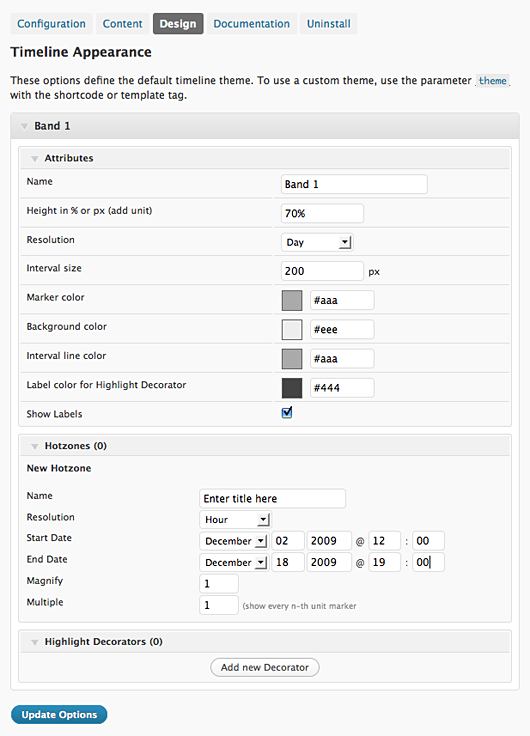Screen dimensions: 530x736
Task: Toggle the Show Labels checkbox
Action: tap(287, 413)
